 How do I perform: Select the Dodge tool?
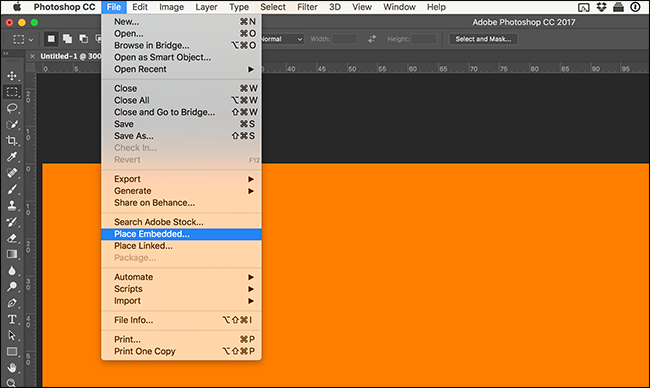[12, 287]
